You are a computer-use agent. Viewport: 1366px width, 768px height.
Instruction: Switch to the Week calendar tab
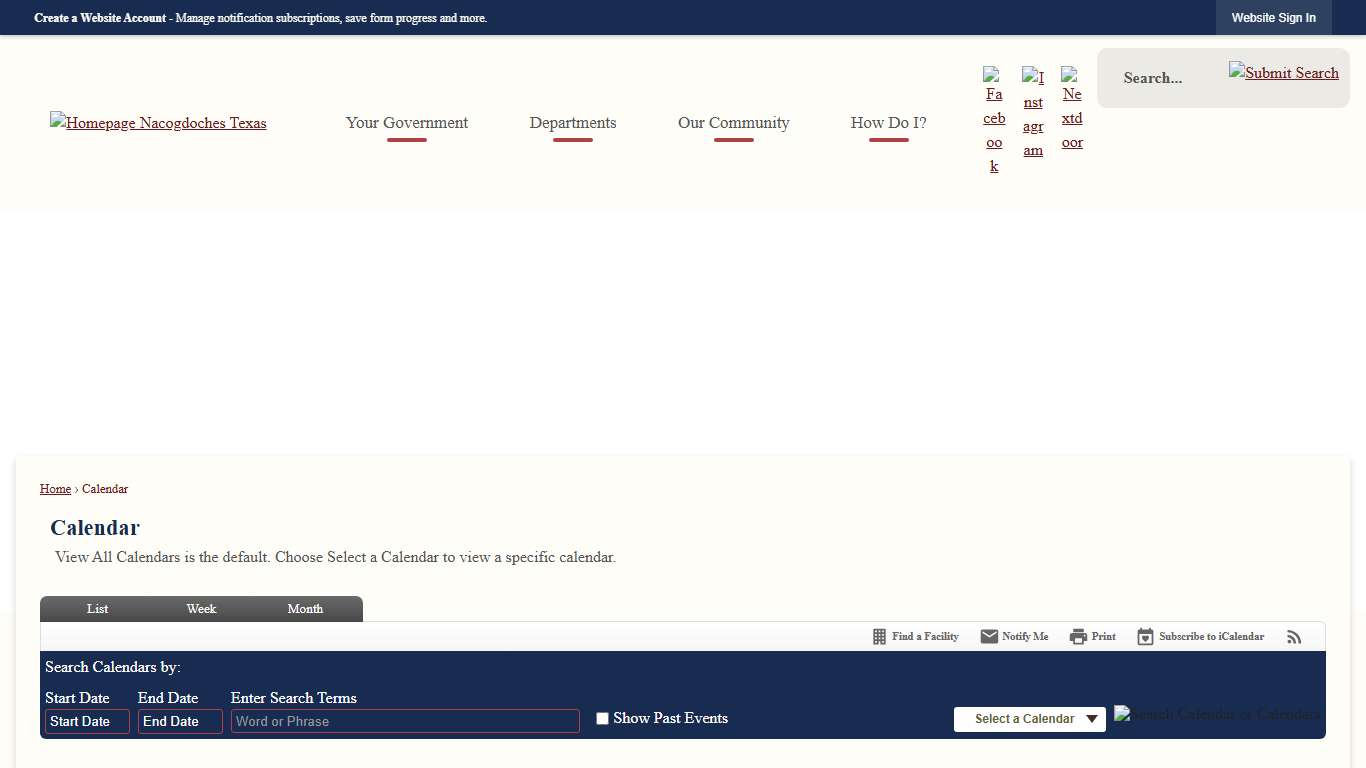point(201,609)
